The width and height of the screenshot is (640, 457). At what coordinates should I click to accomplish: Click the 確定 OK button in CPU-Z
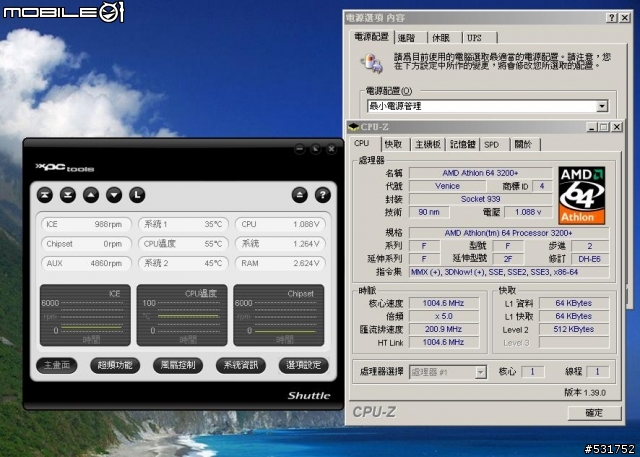point(594,413)
